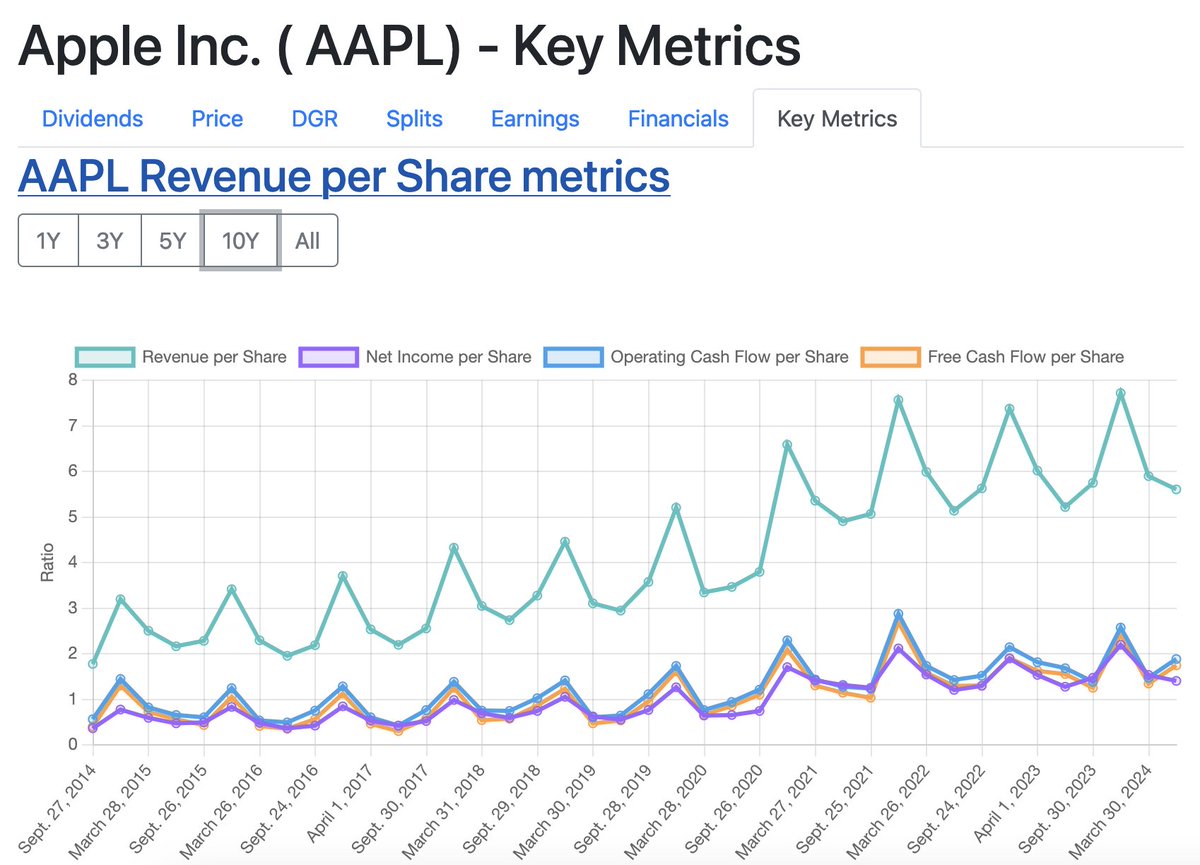Screen dimensions: 1200x865
Task: Click the Ratio y-axis label
Action: [47, 562]
